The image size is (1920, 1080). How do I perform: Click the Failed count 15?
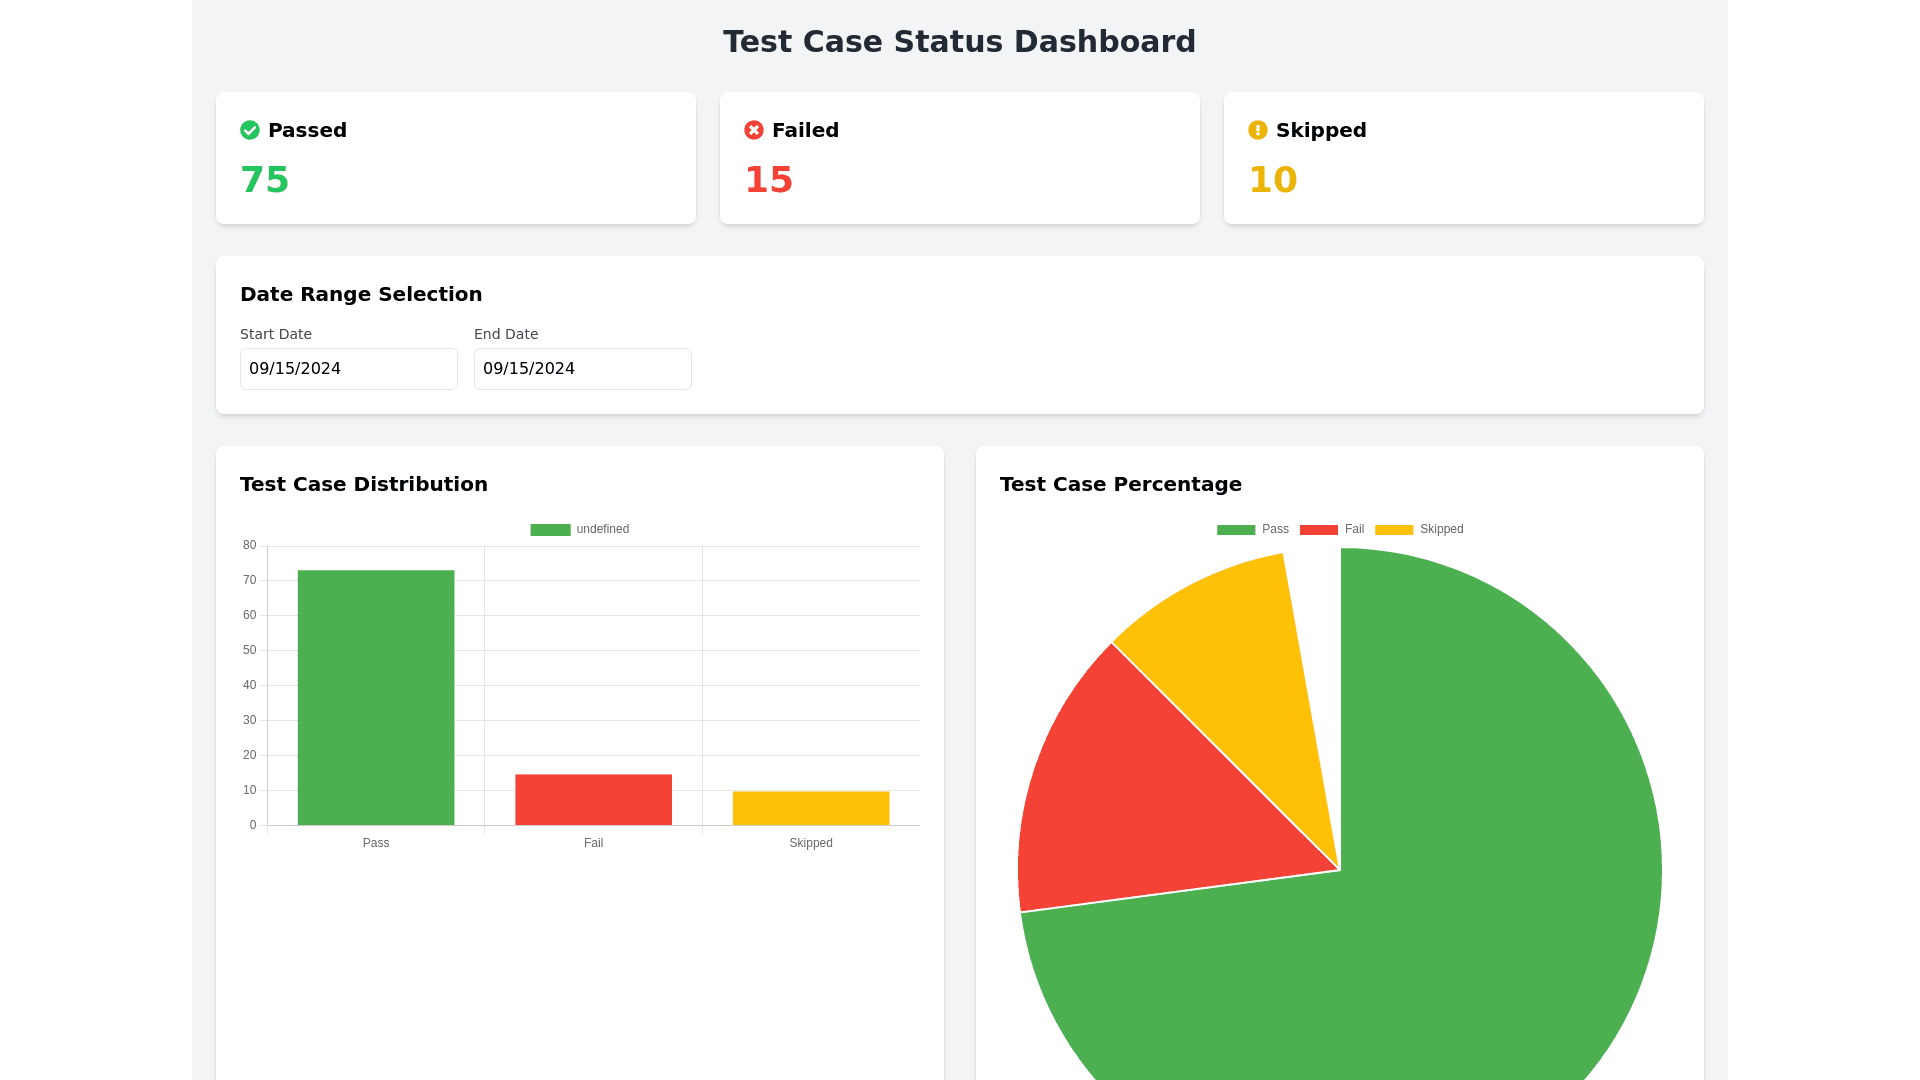click(769, 180)
